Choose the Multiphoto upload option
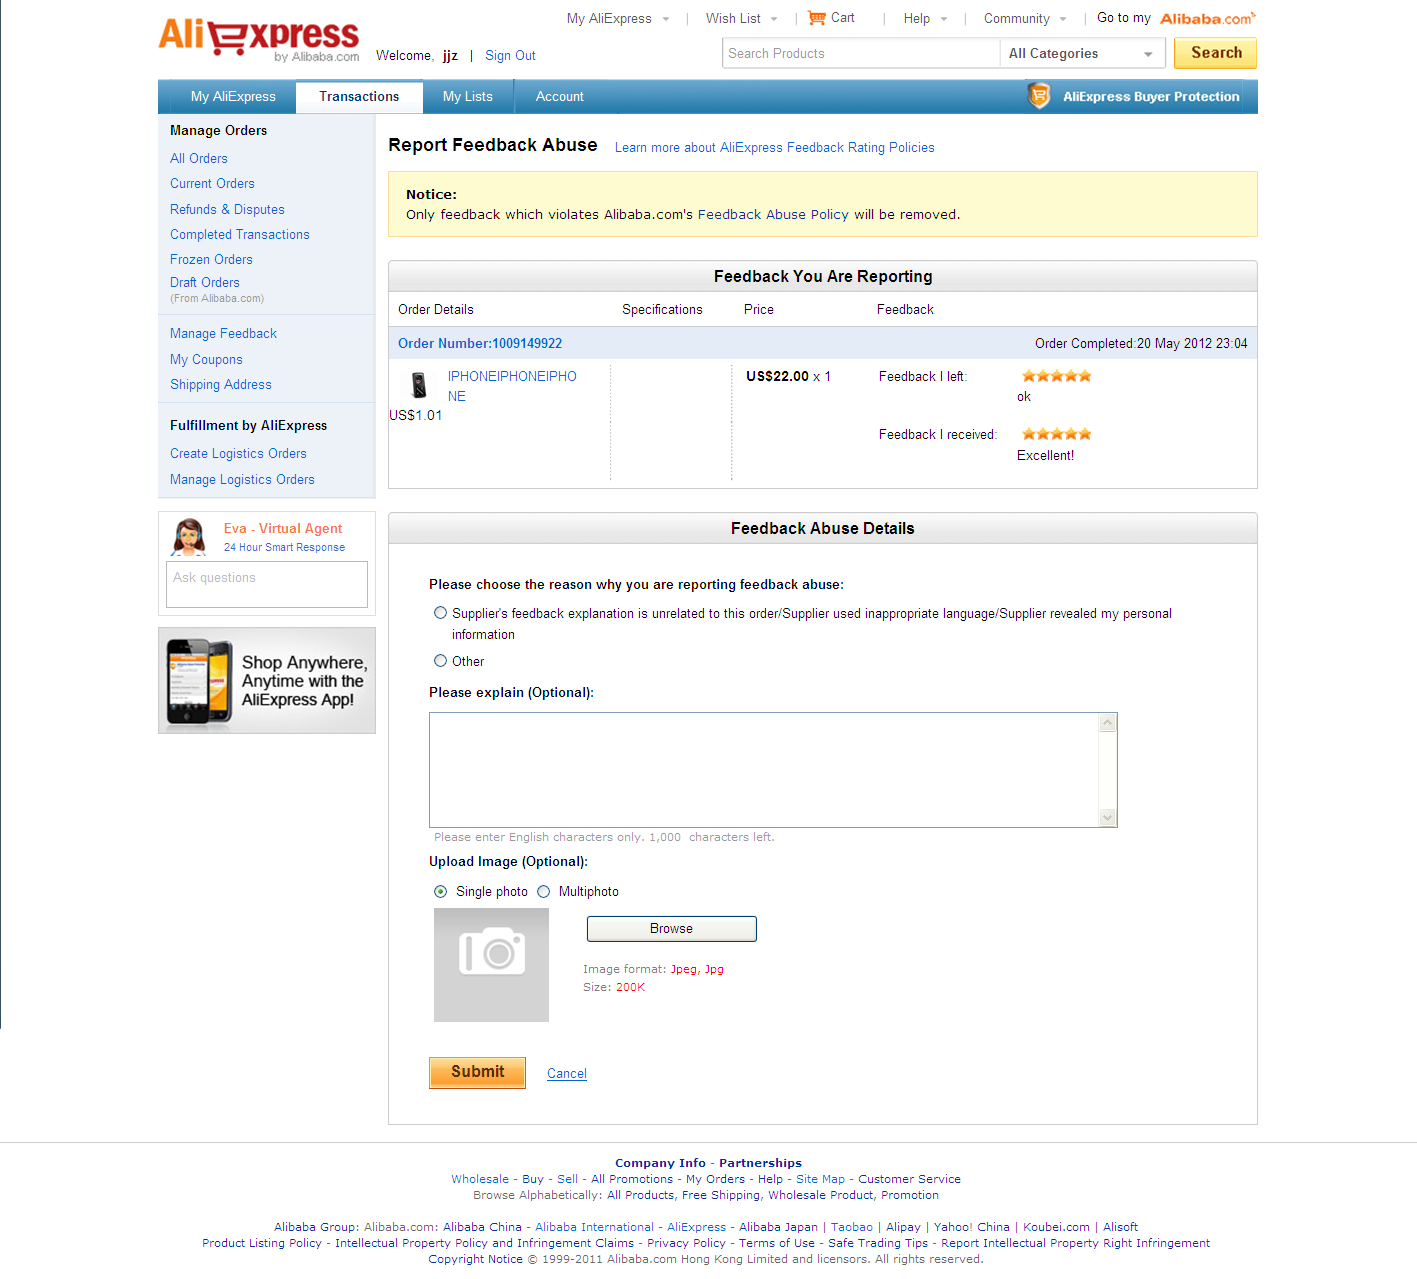1417x1279 pixels. tap(544, 891)
